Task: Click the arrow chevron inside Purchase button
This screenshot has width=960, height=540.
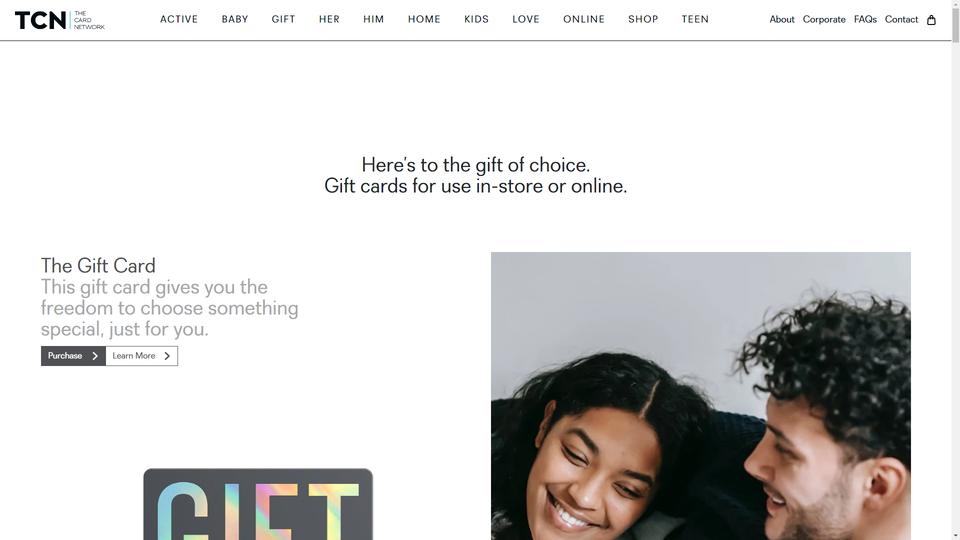Action: tap(95, 356)
